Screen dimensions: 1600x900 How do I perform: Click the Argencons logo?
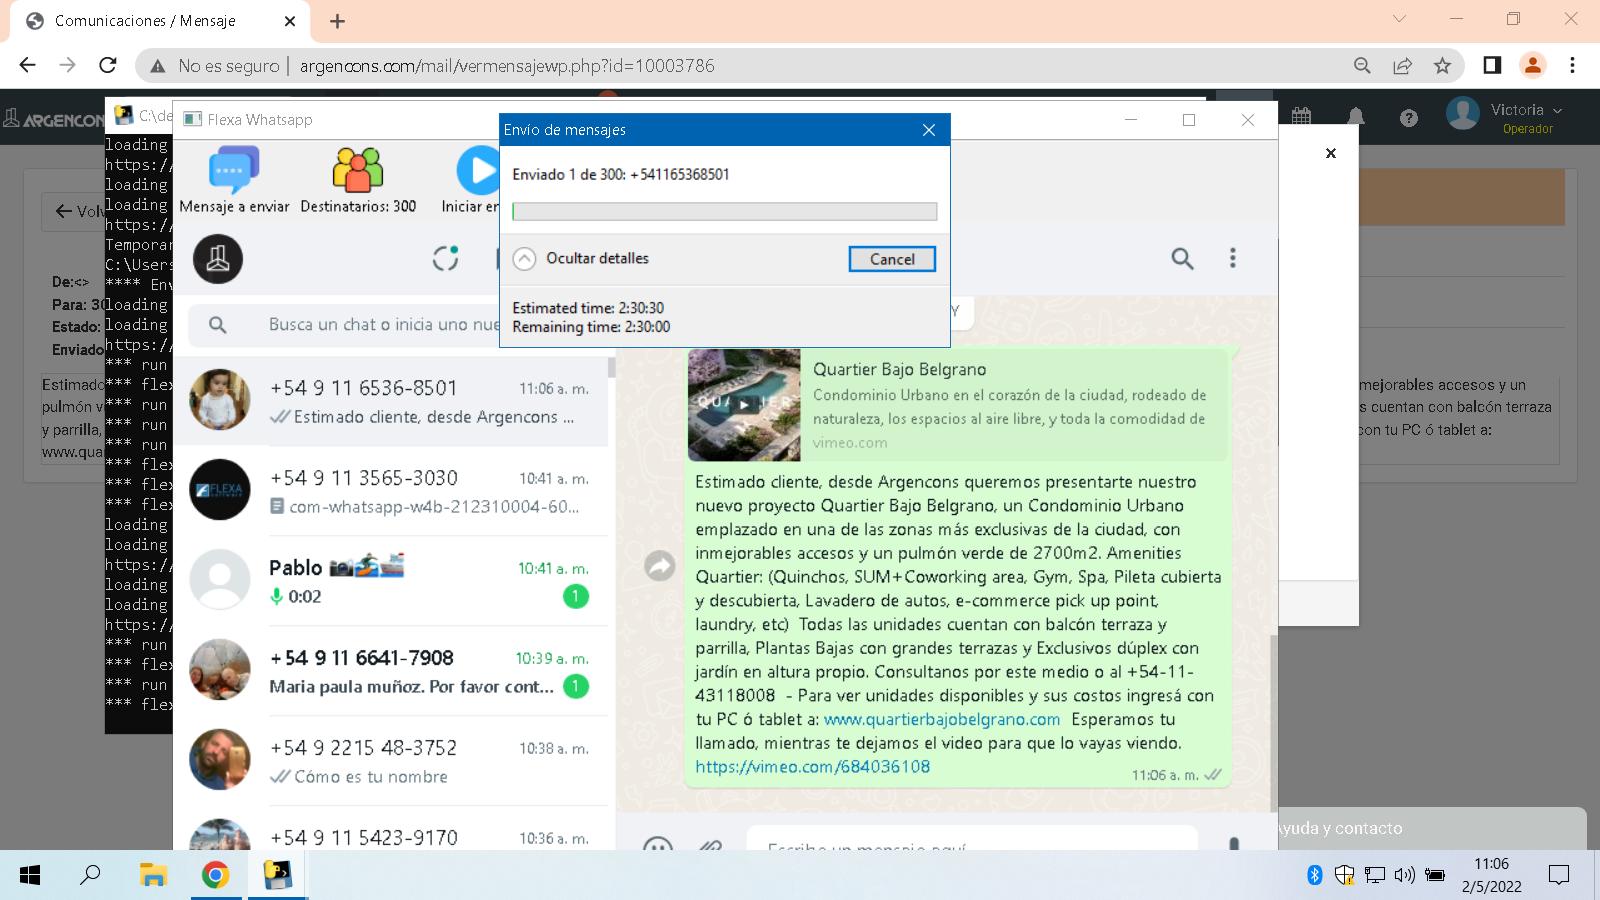53,119
